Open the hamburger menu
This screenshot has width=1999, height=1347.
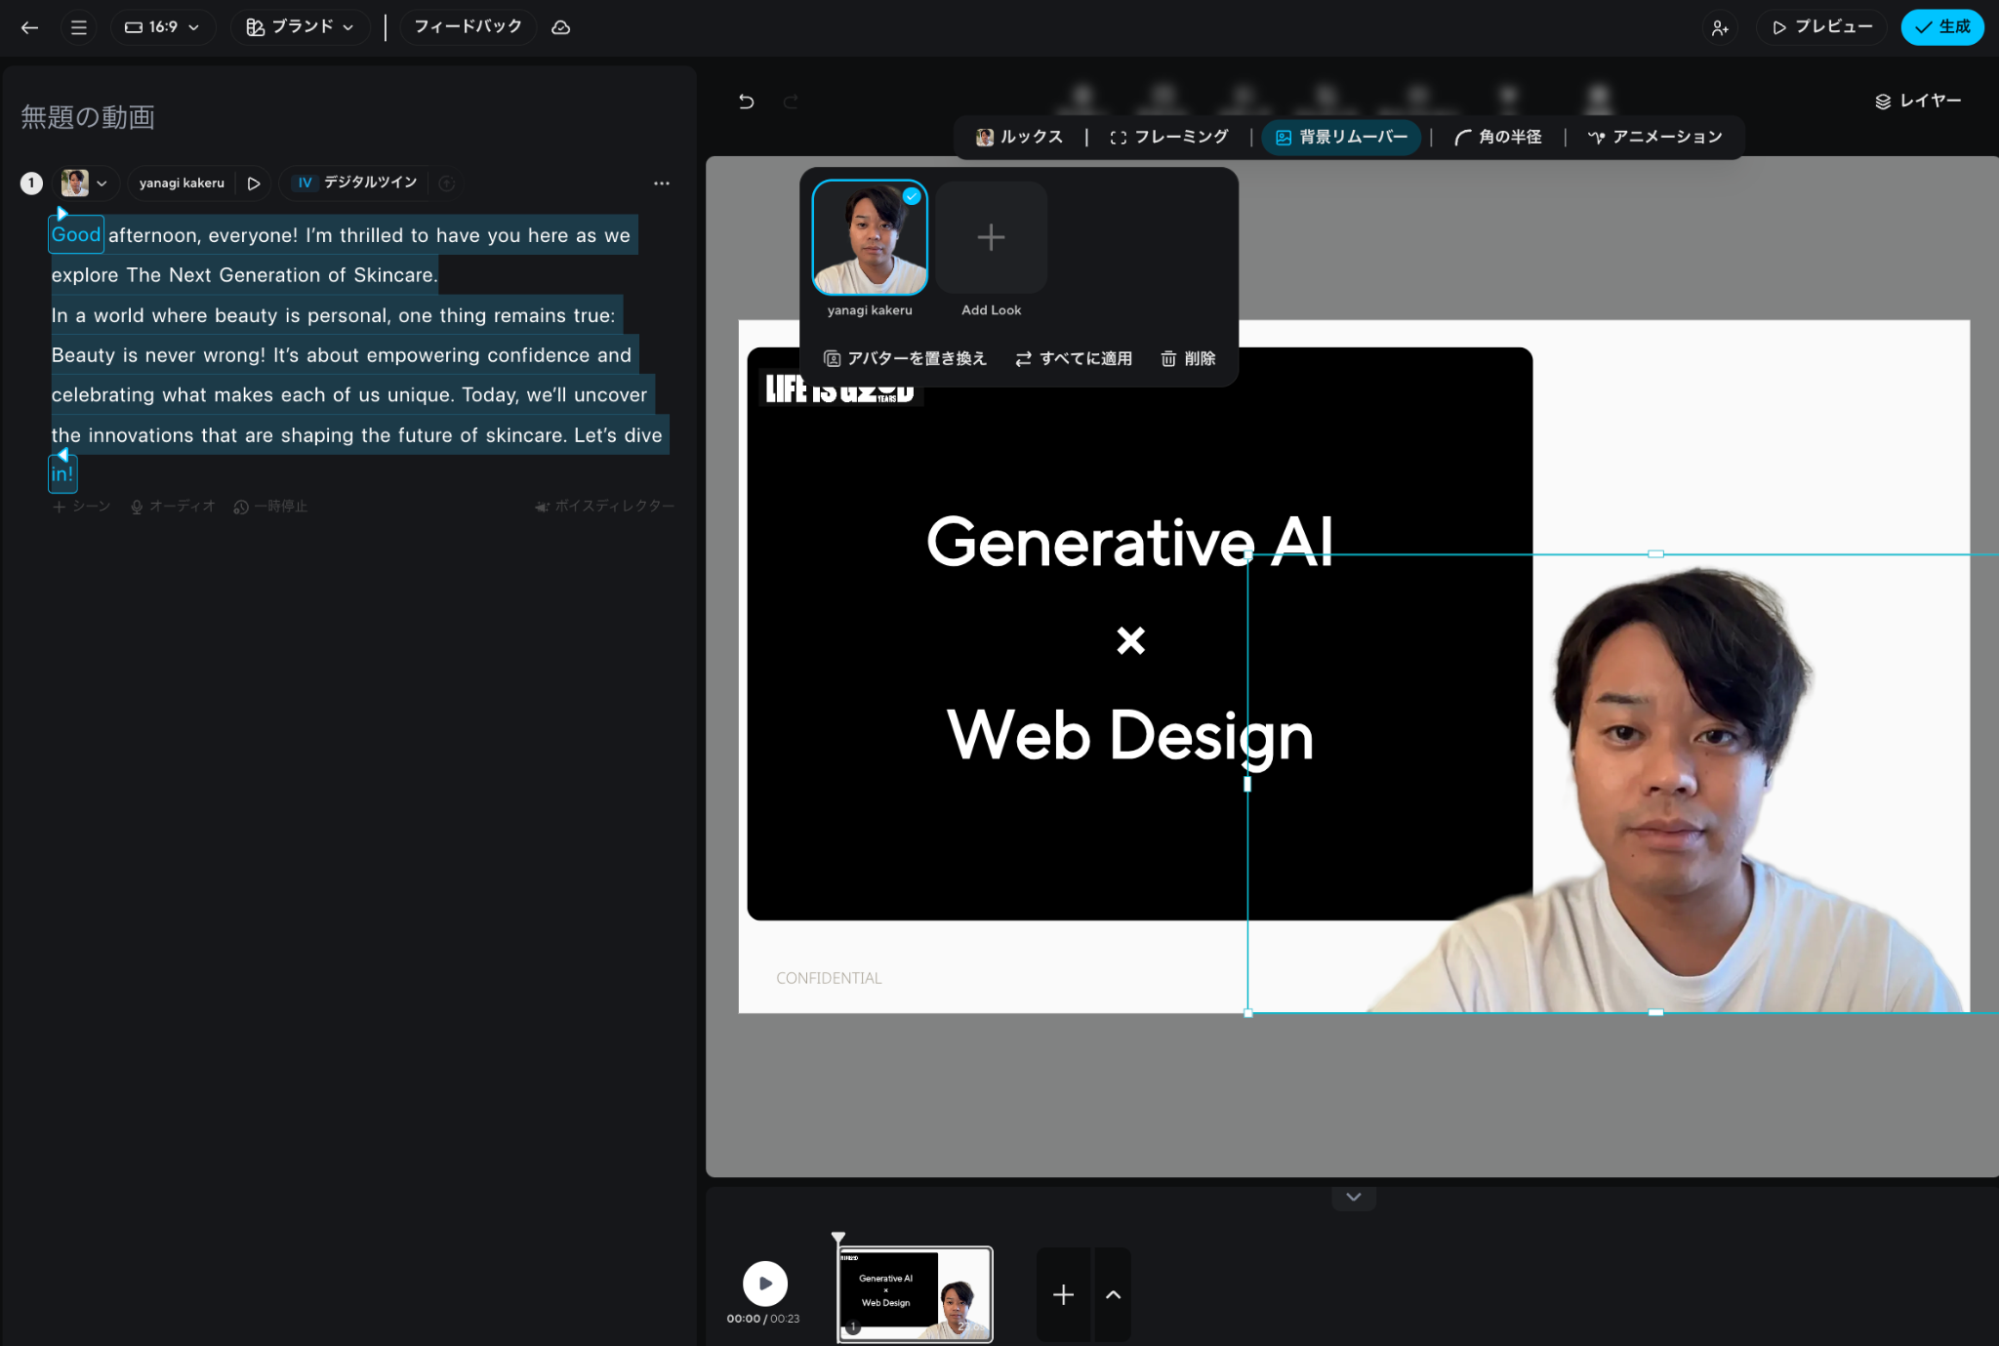point(79,27)
